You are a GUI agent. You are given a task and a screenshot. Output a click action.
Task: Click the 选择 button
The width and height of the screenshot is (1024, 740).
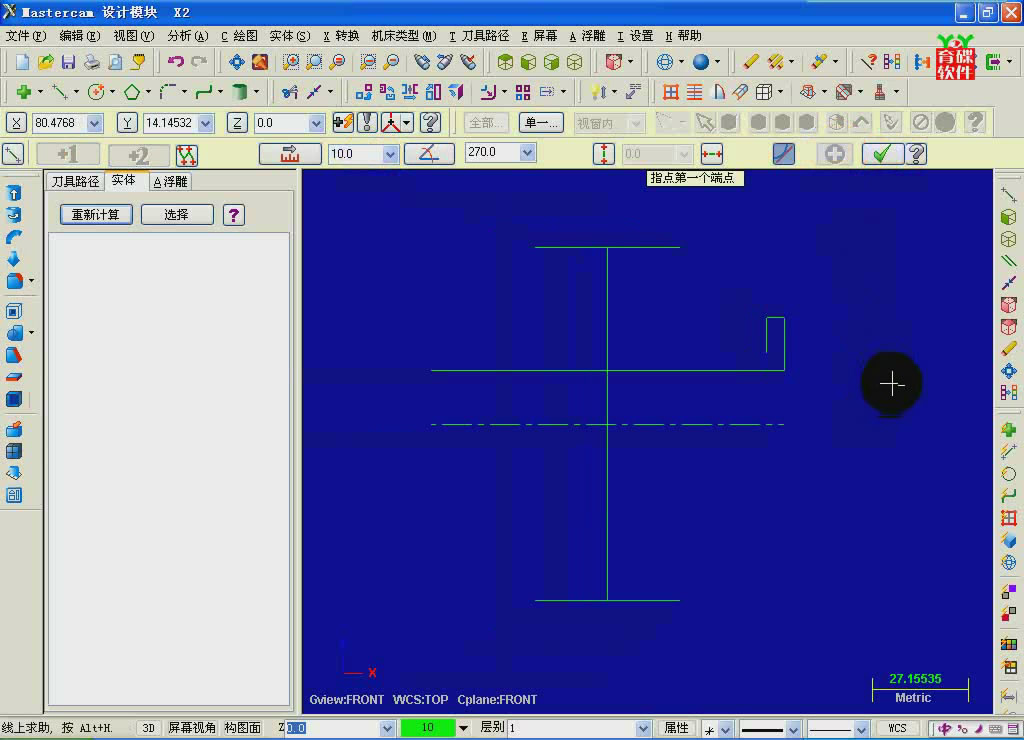(x=177, y=215)
